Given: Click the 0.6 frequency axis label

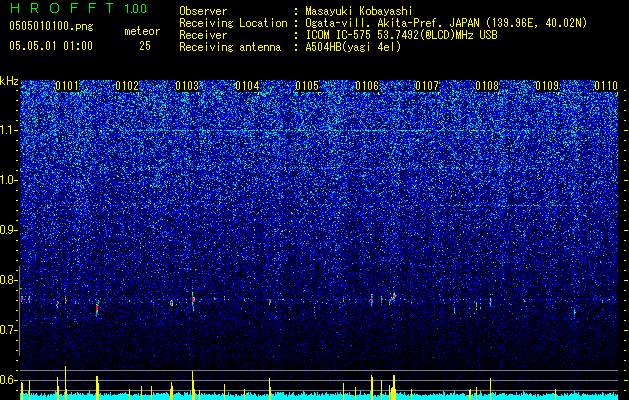Looking at the screenshot, I should (9, 380).
